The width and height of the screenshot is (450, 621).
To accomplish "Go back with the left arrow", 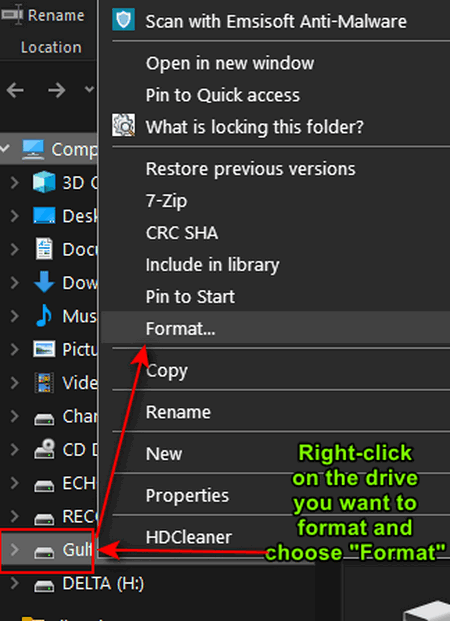I will (15, 91).
